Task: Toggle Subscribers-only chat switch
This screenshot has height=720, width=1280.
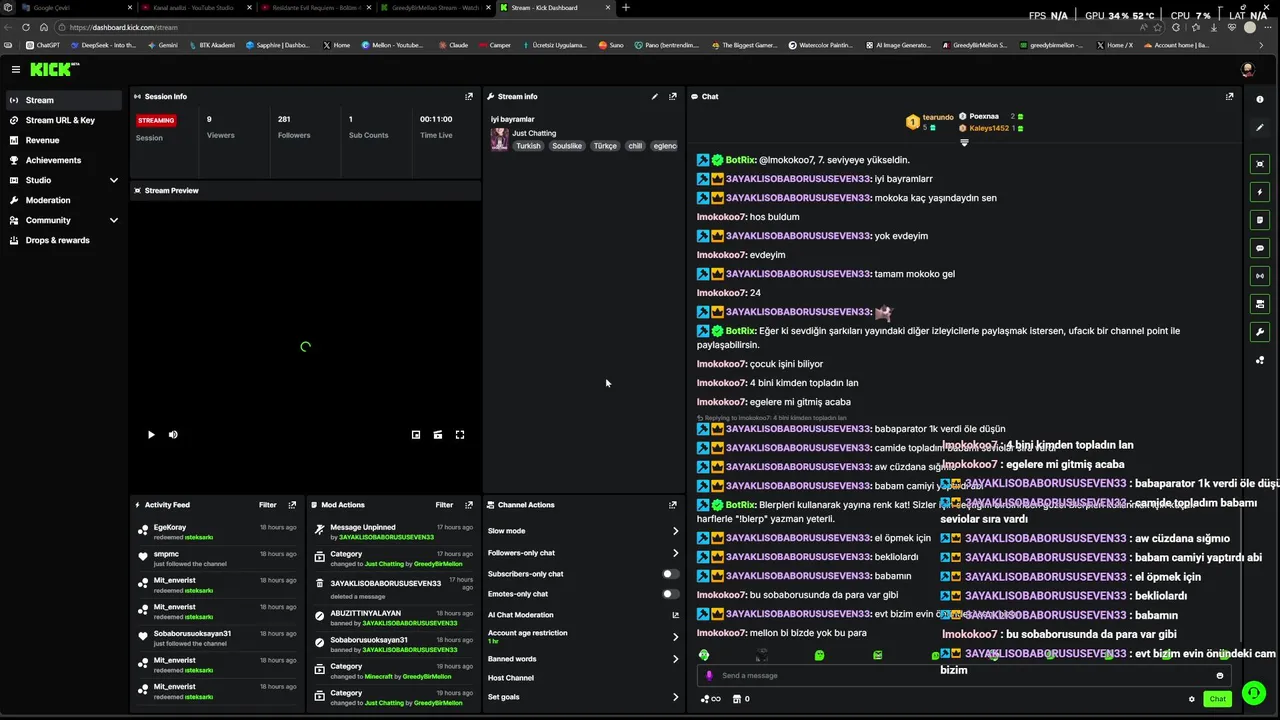Action: (x=671, y=574)
